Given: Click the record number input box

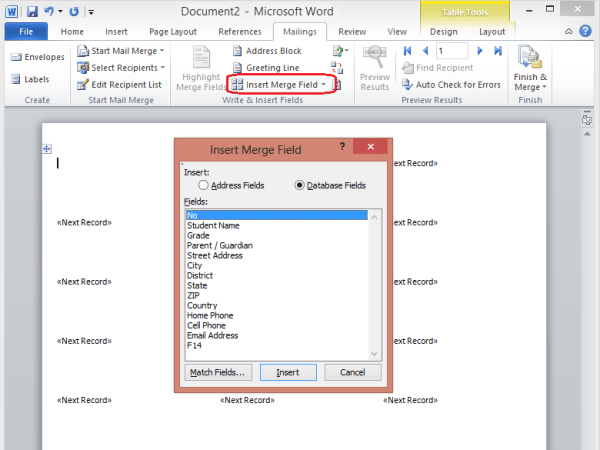Looking at the screenshot, I should point(452,51).
